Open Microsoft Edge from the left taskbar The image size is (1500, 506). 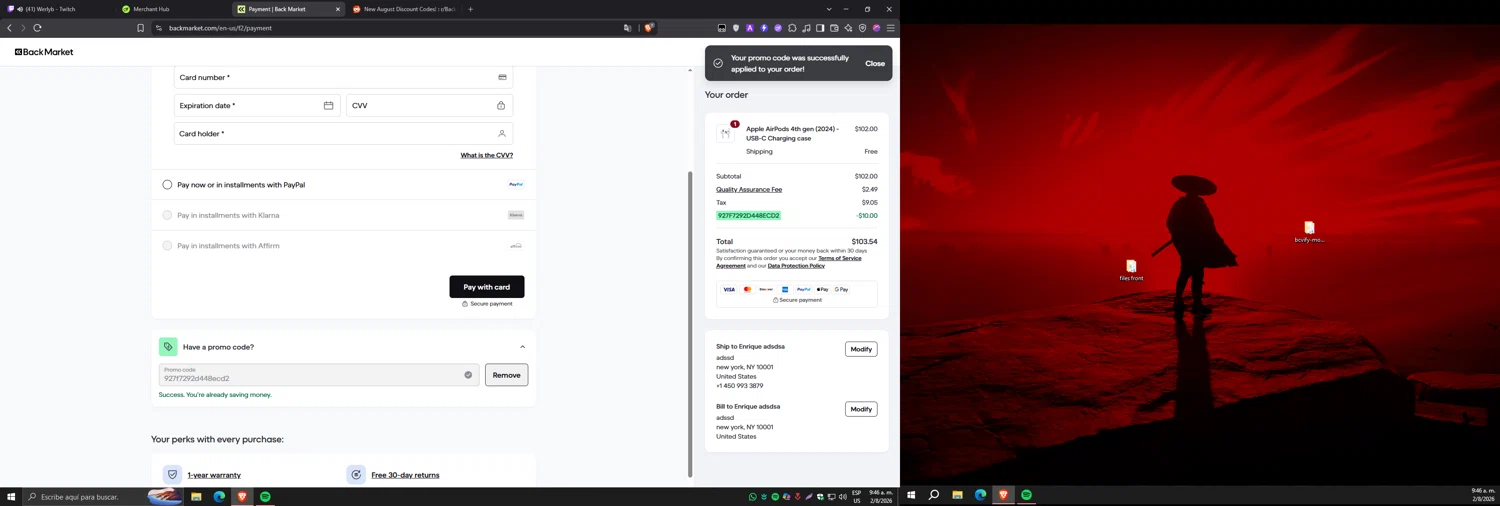[x=219, y=496]
